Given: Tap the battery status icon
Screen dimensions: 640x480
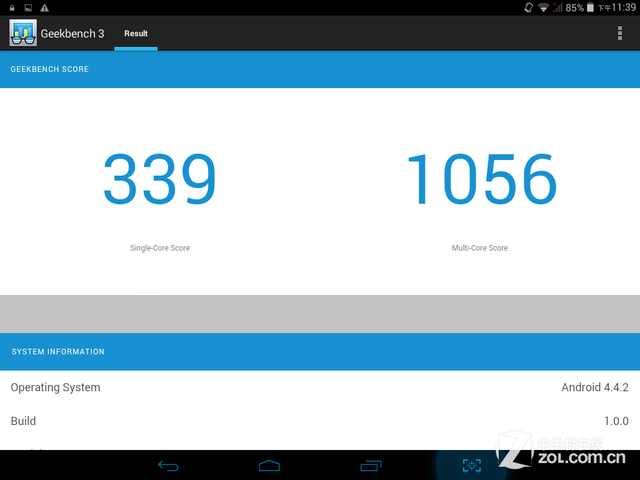Looking at the screenshot, I should click(x=590, y=8).
